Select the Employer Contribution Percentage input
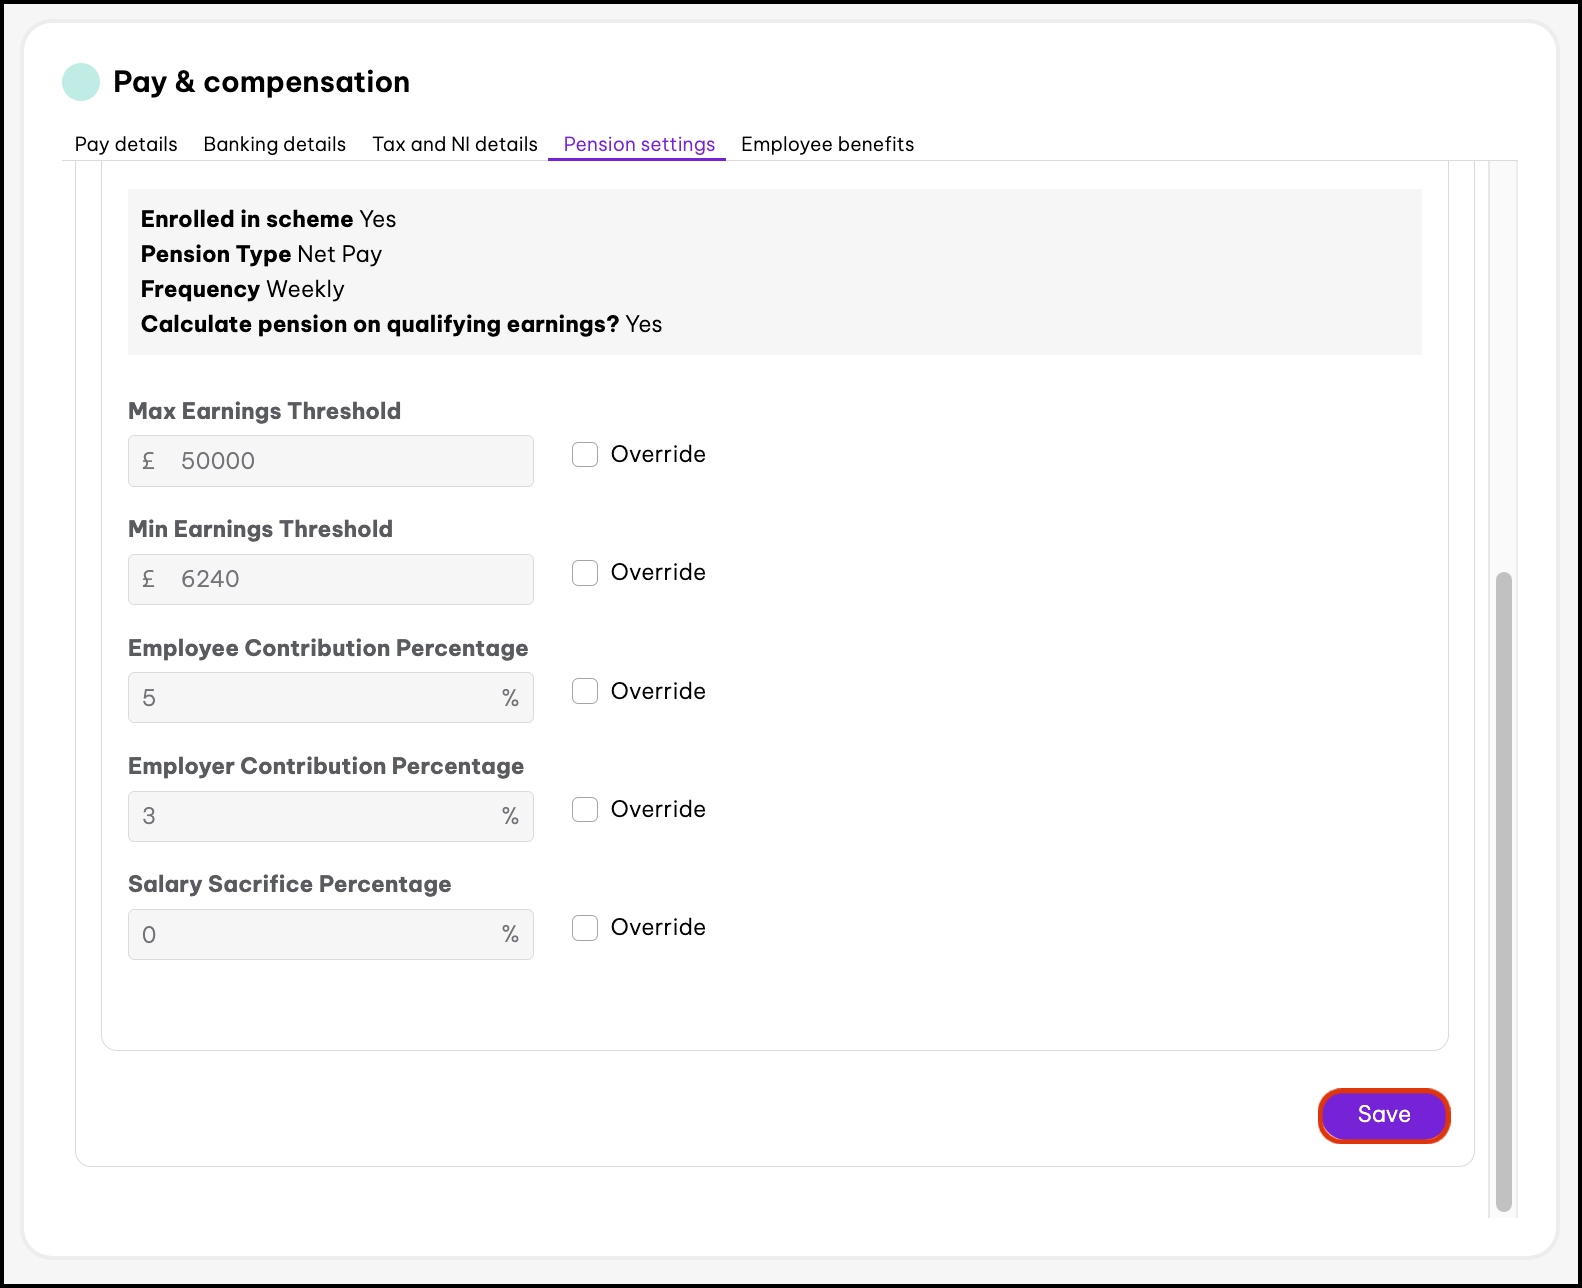This screenshot has width=1582, height=1288. [320, 817]
